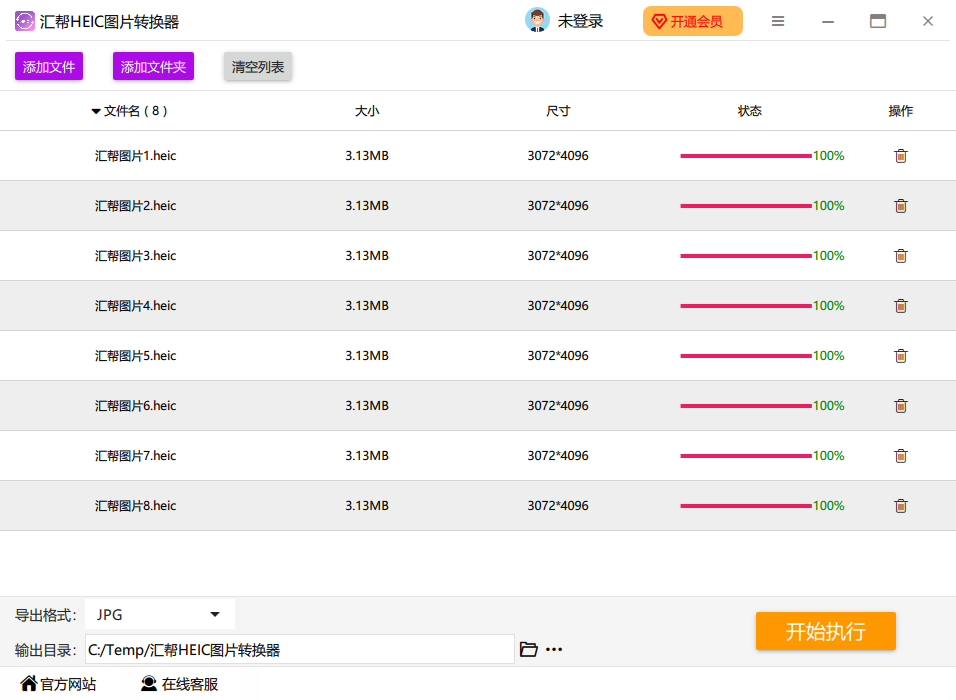Viewport: 956px width, 700px height.
Task: Toggle sort arrow beside 文件名 header
Action: pyautogui.click(x=96, y=112)
